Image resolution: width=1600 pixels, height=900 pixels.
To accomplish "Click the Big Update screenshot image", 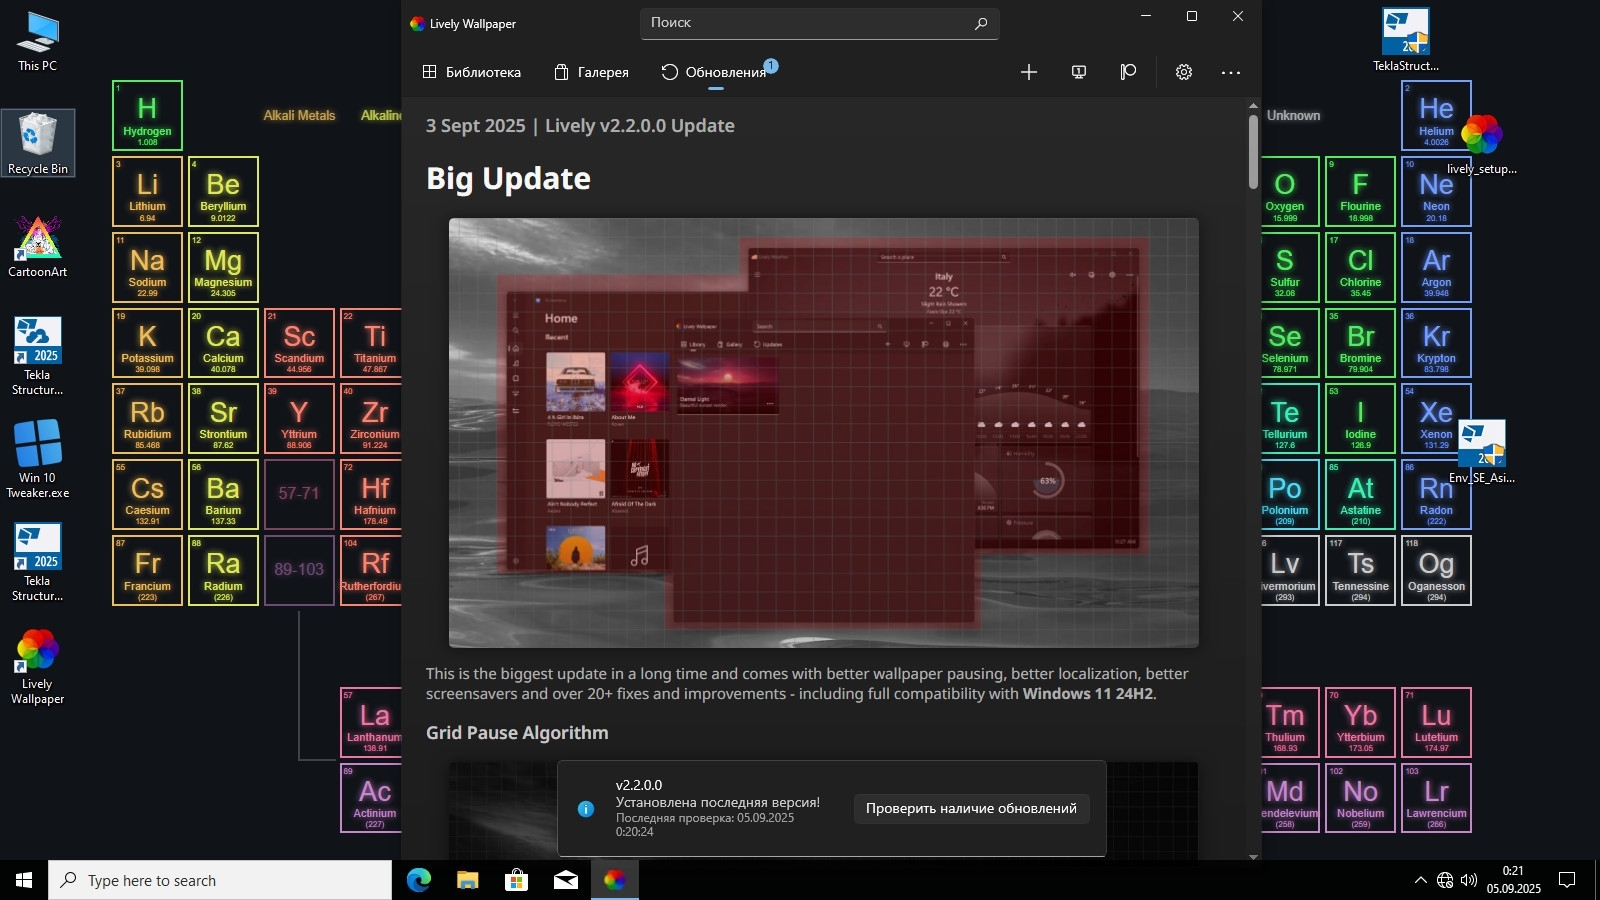I will 823,432.
